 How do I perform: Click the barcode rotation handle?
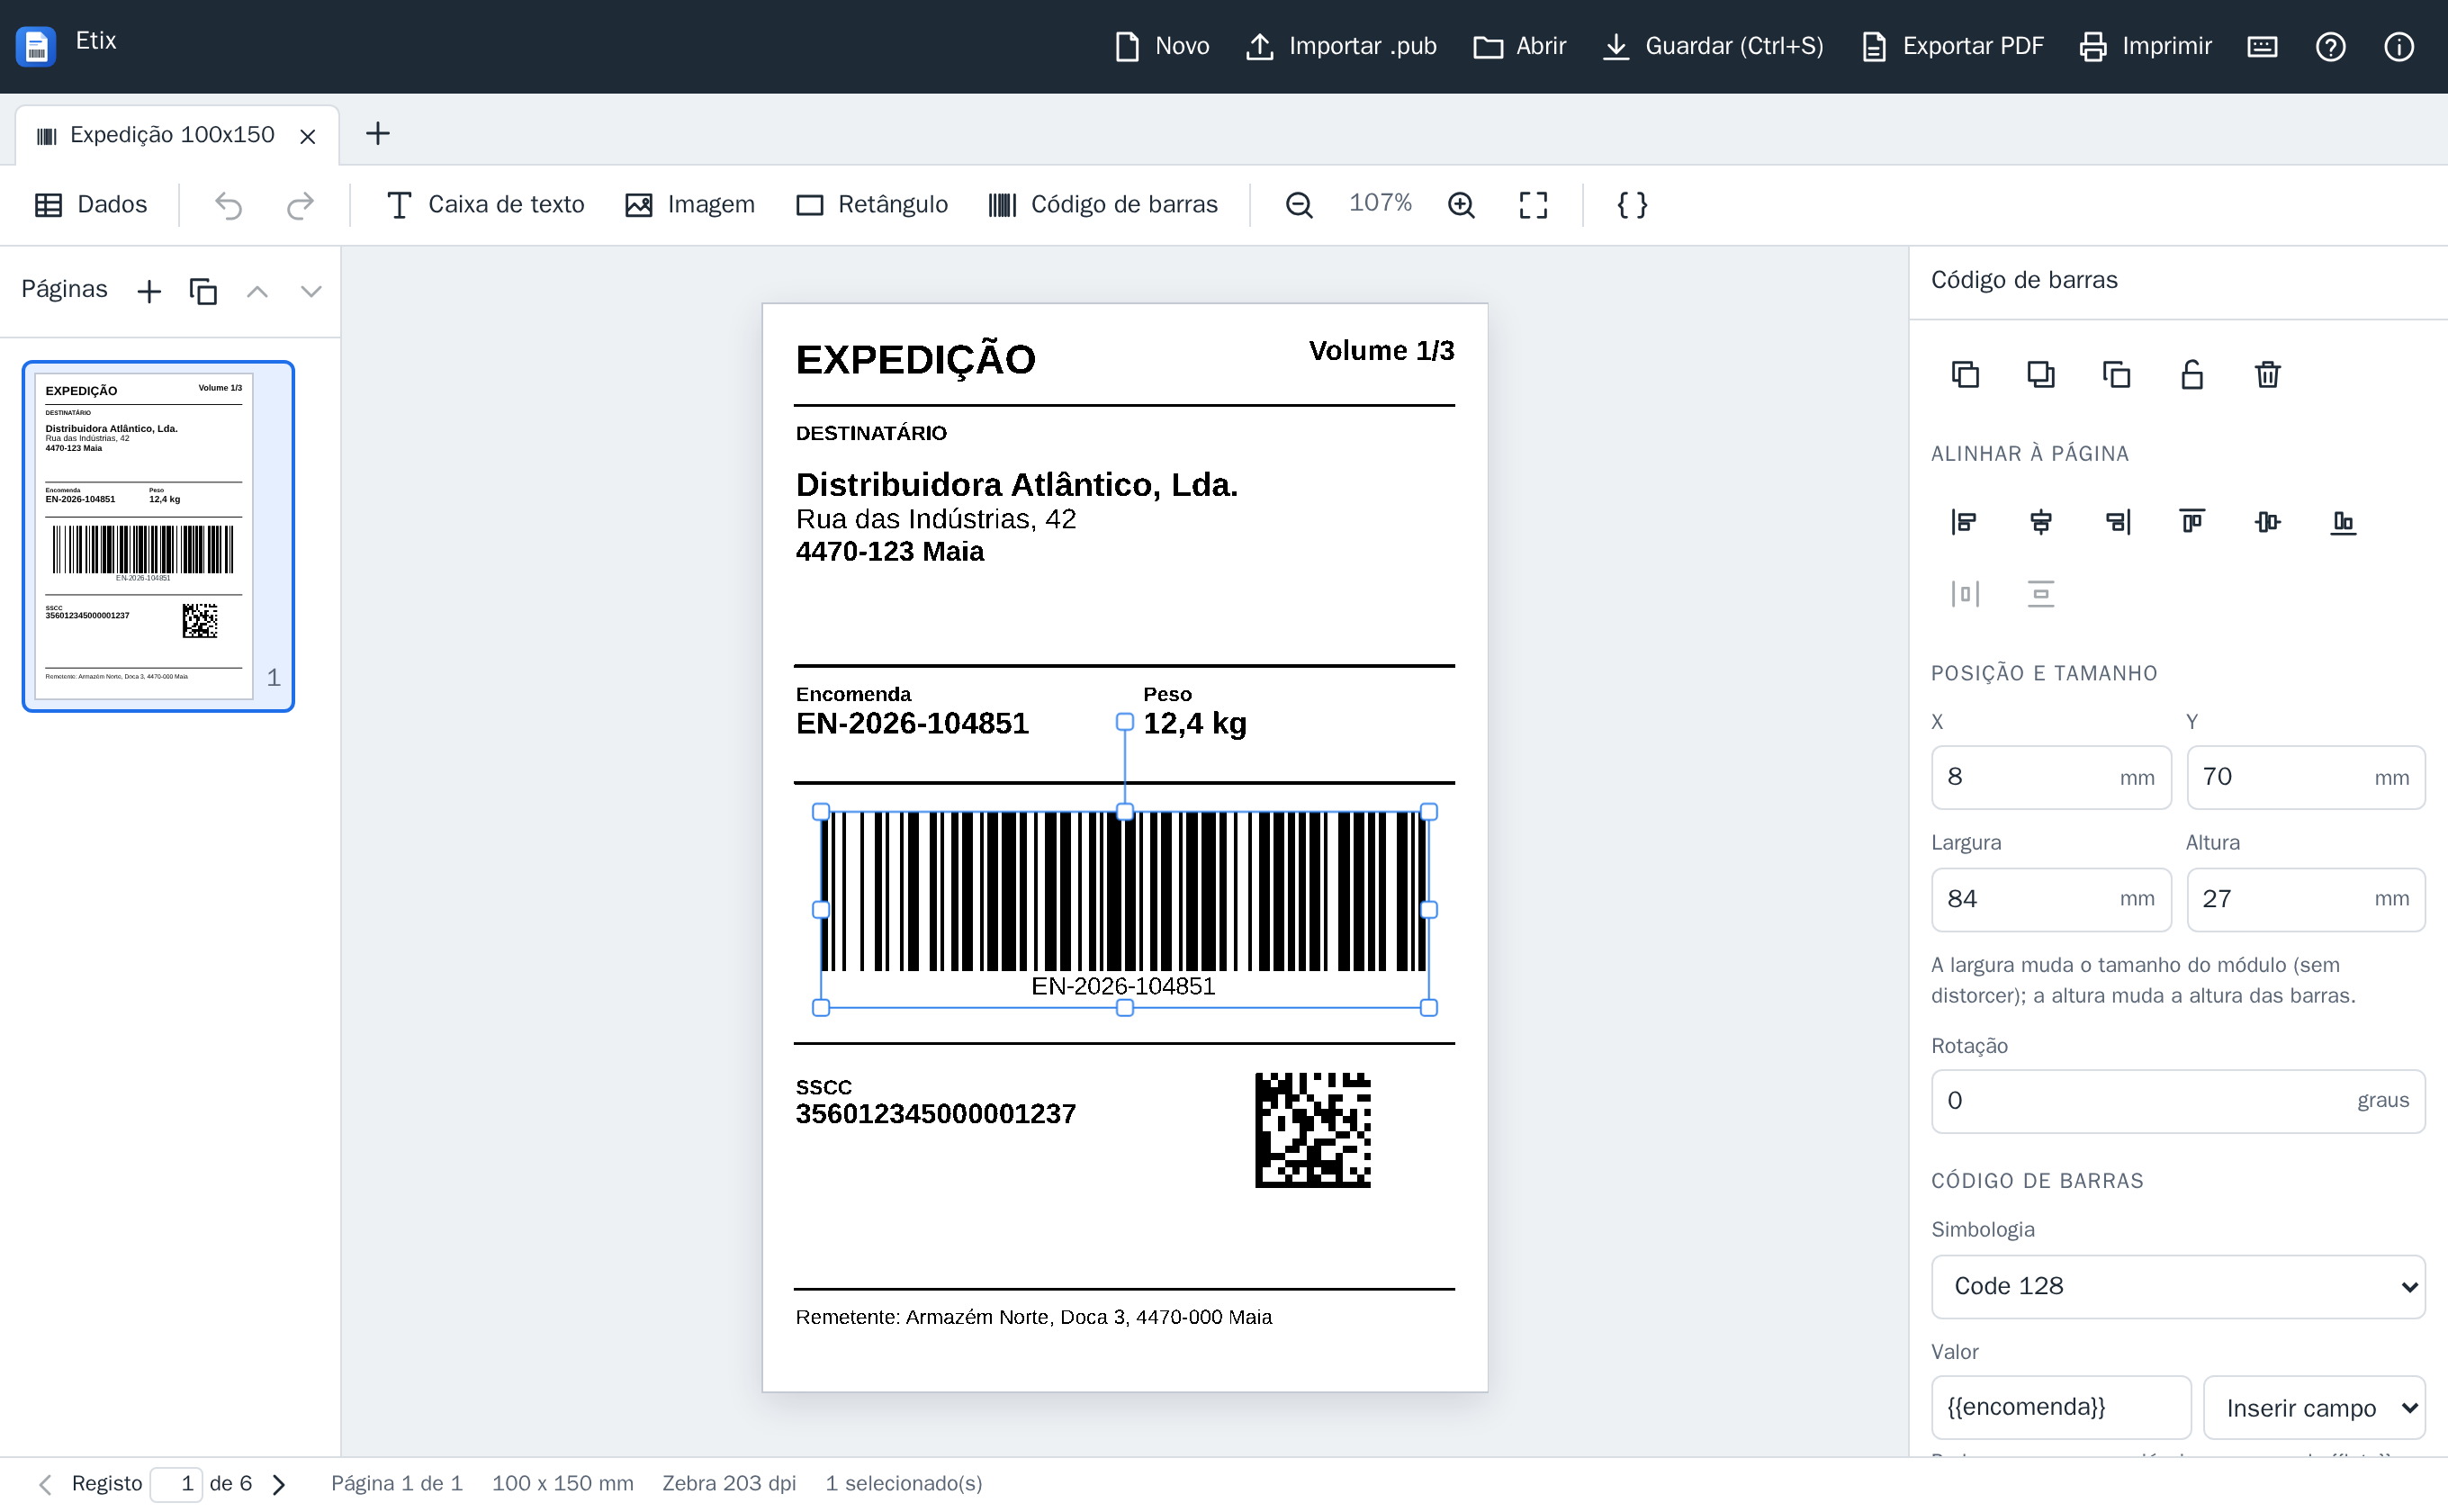(1125, 722)
